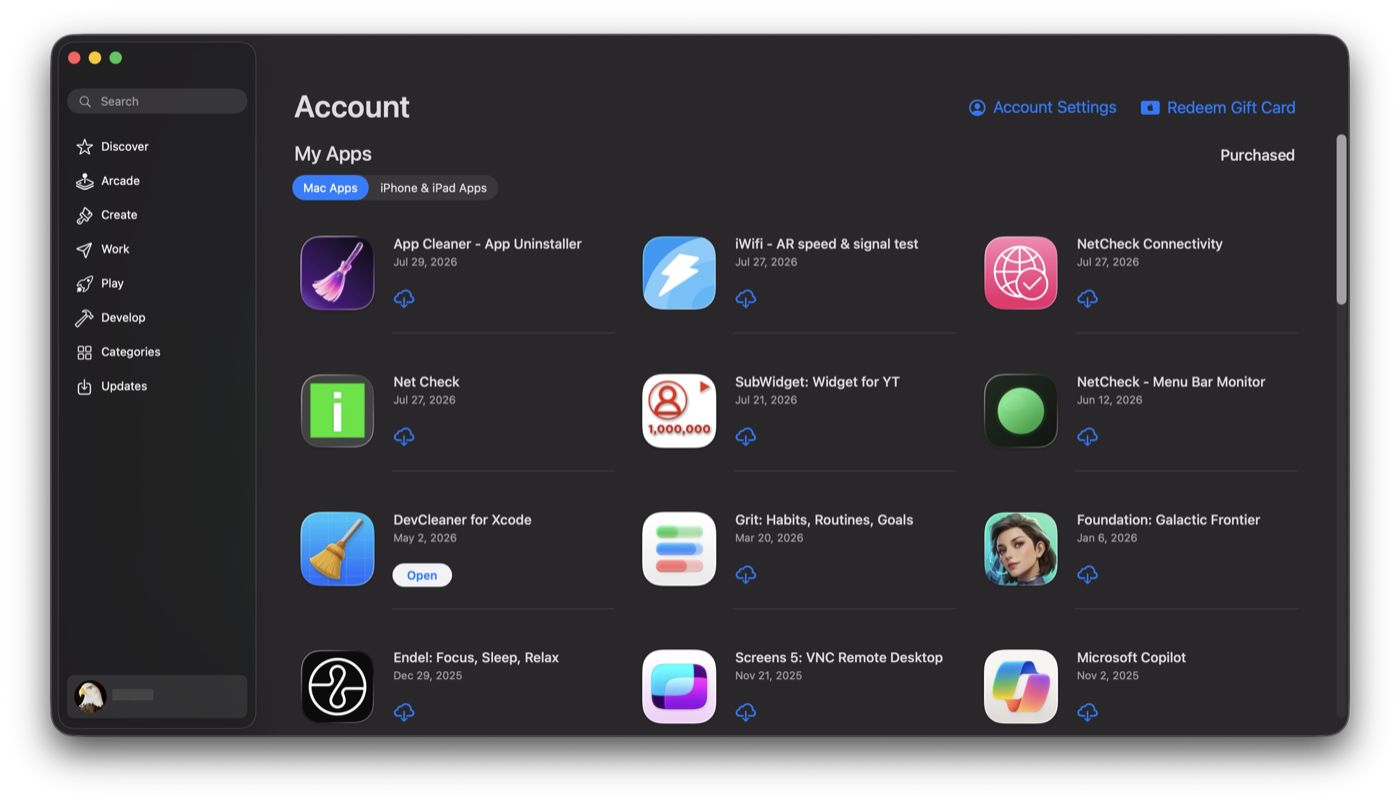Viewport: 1400px width, 803px height.
Task: Open the SubWidget app icon
Action: [x=679, y=411]
